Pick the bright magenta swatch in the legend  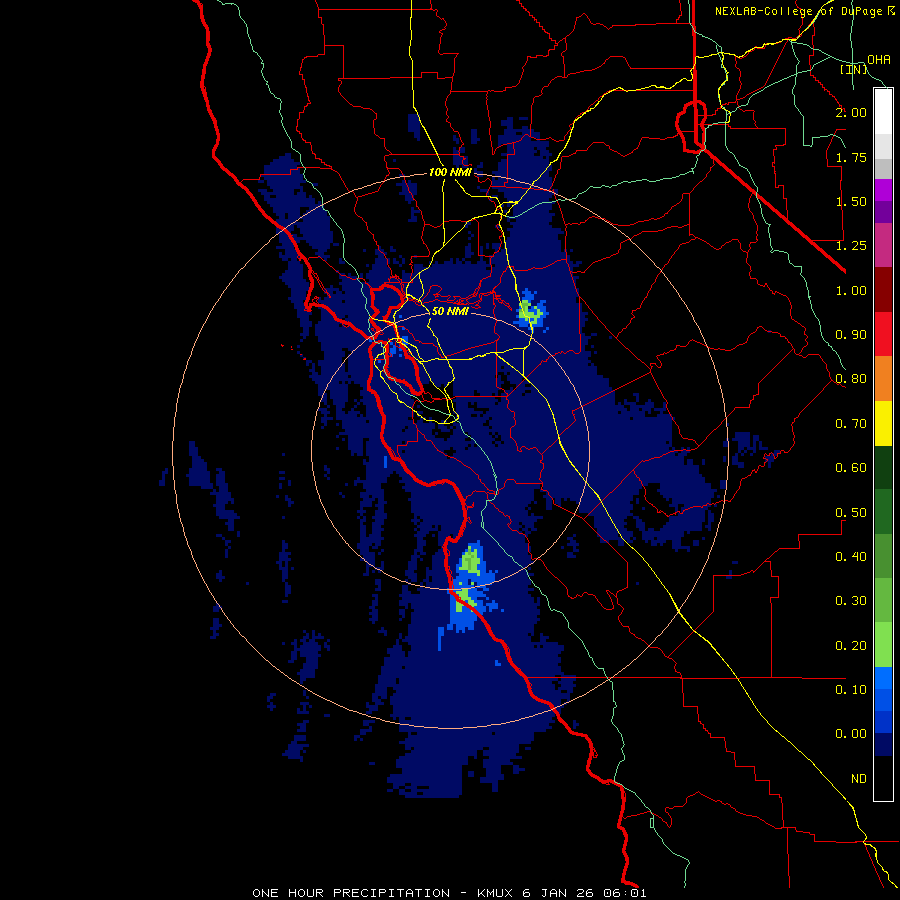[883, 190]
